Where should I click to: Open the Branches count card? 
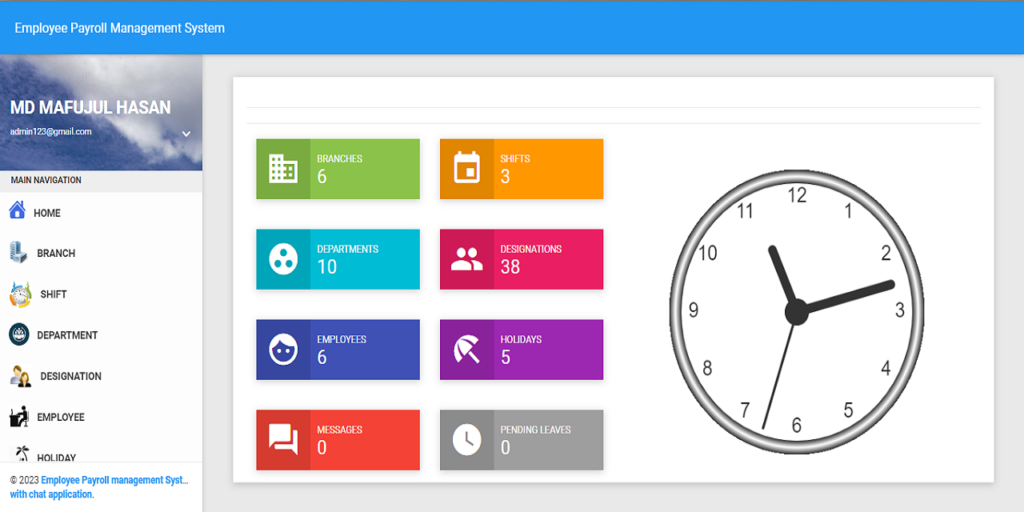coord(338,169)
